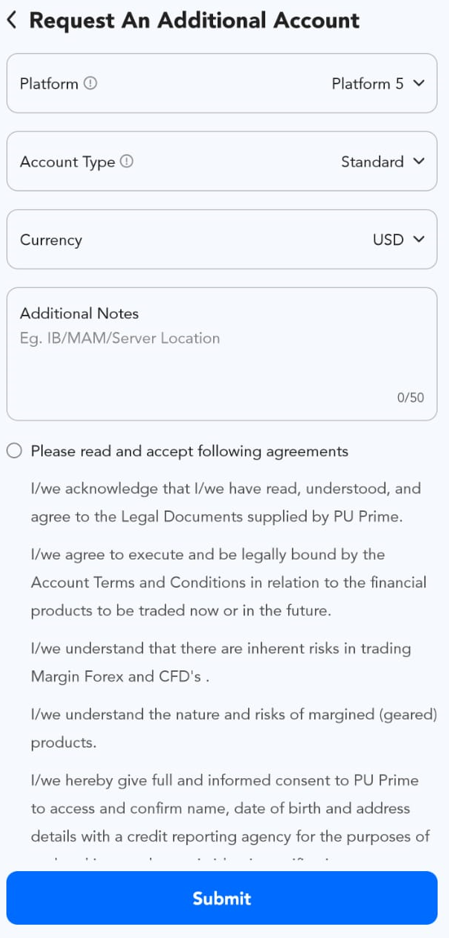This screenshot has width=449, height=938.
Task: Expand the Standard account type chevron
Action: coord(419,162)
